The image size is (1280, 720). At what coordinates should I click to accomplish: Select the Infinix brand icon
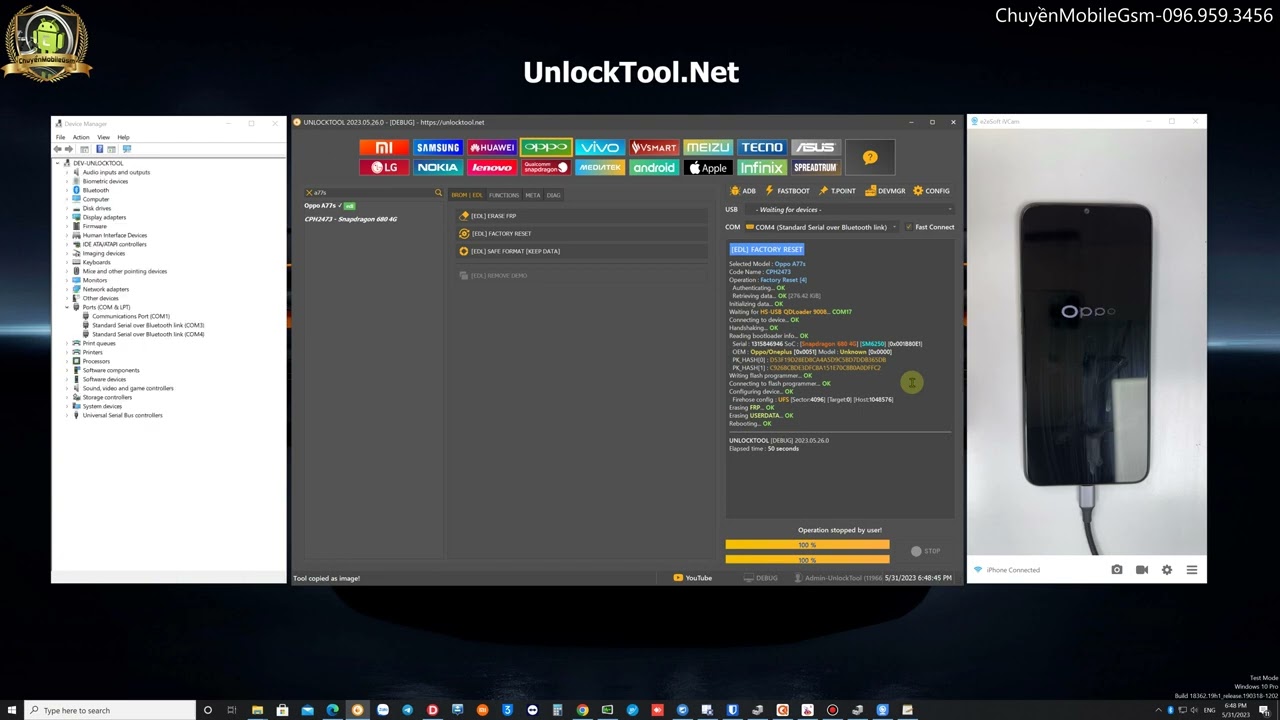tap(762, 167)
